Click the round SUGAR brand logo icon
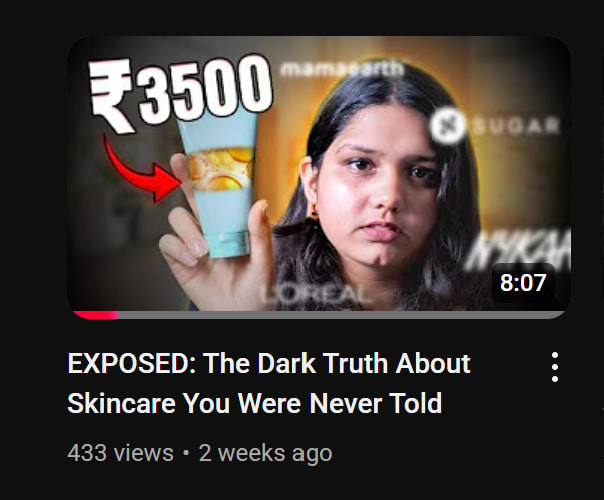 pos(446,125)
